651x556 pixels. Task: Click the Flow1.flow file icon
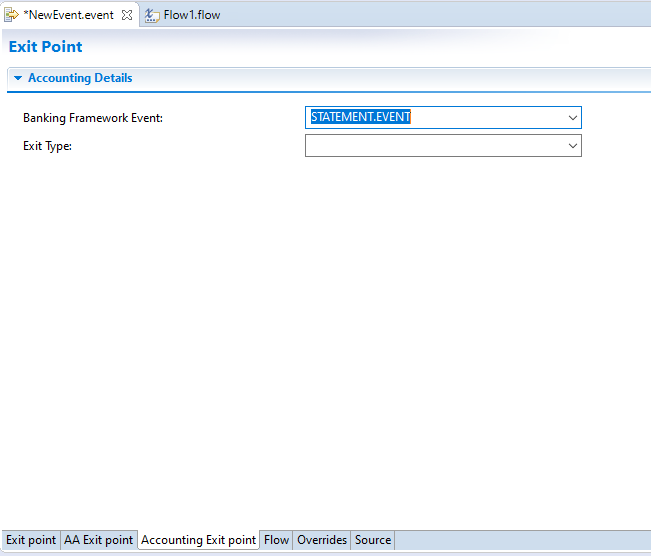pyautogui.click(x=152, y=15)
